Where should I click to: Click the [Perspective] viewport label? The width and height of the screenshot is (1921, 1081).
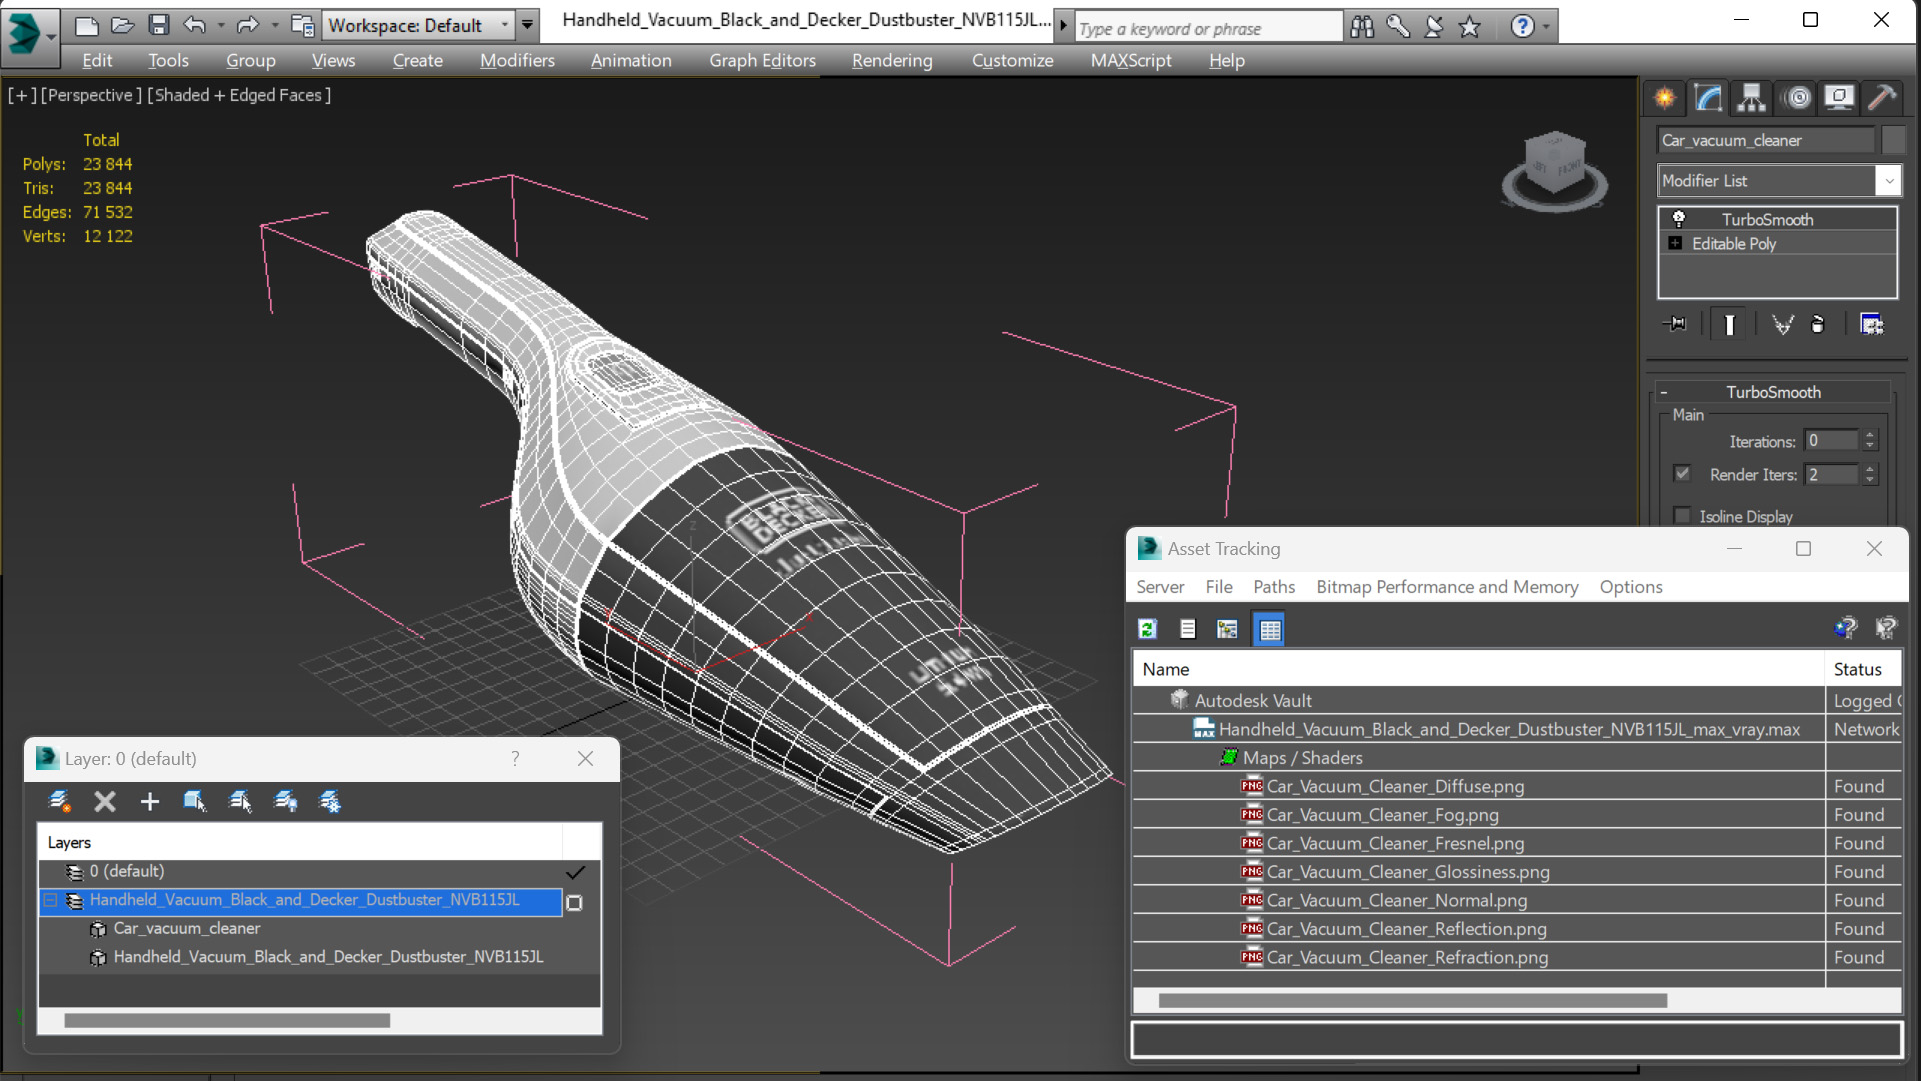pos(90,95)
